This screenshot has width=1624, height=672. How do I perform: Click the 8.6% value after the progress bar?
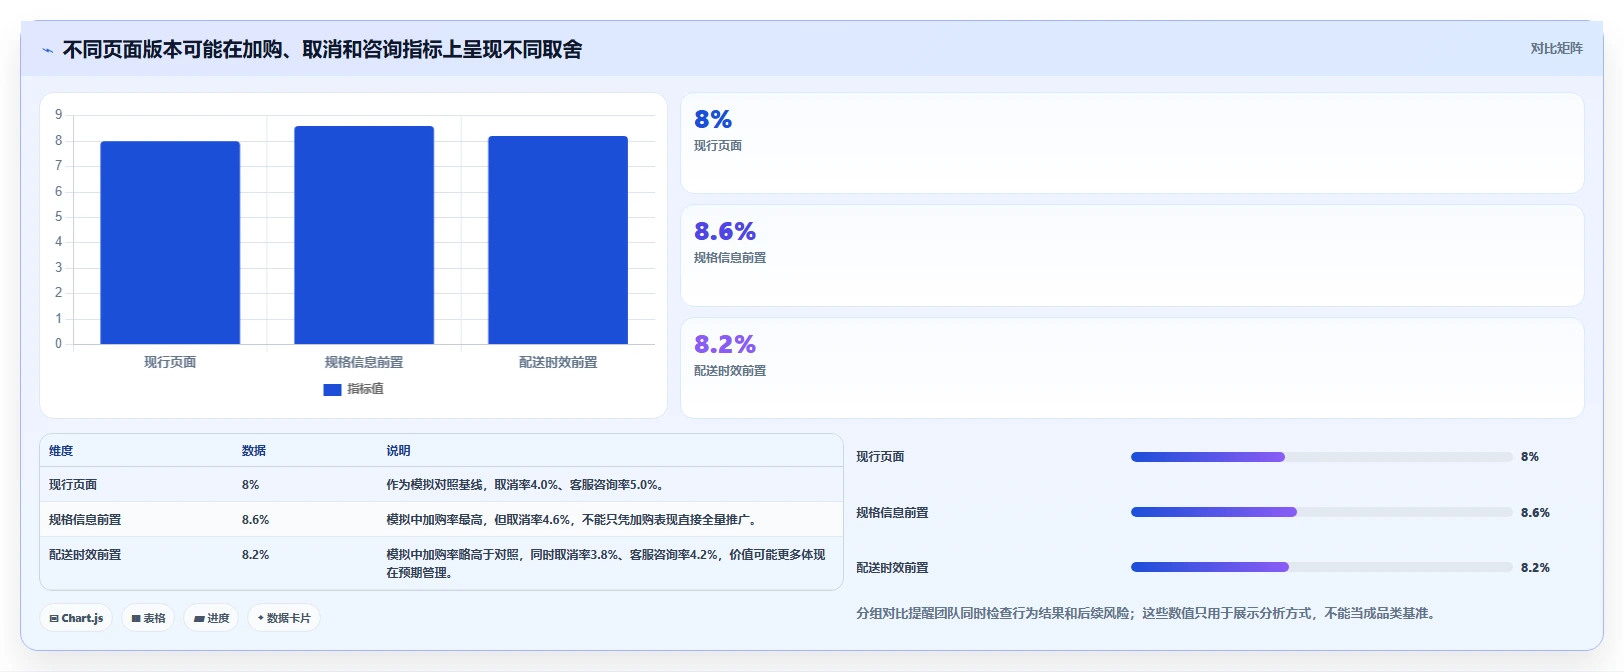coord(1535,513)
